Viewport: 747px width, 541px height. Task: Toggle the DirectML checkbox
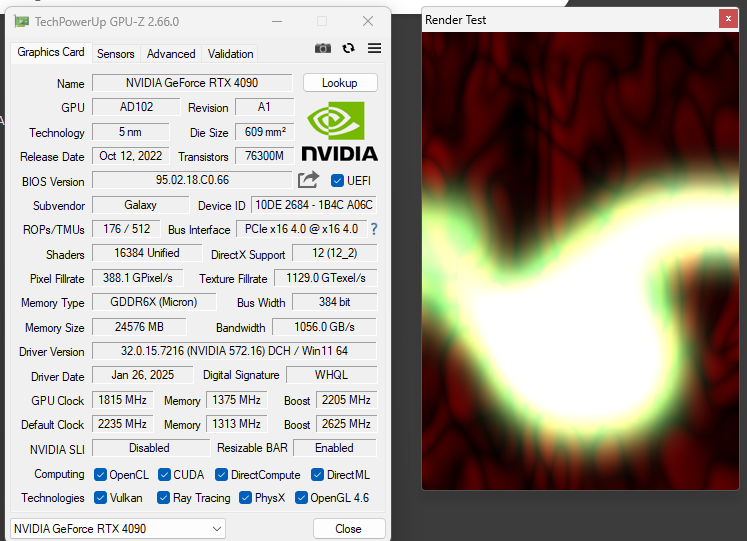pos(317,474)
